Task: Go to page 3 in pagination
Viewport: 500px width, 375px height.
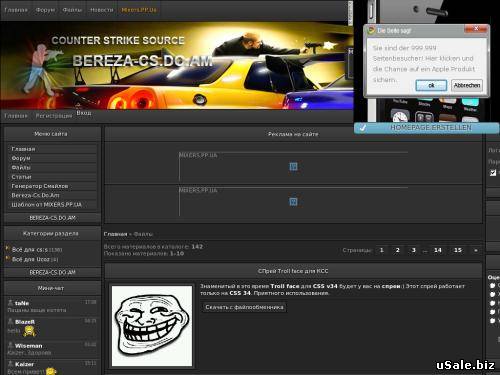Action: pos(413,250)
